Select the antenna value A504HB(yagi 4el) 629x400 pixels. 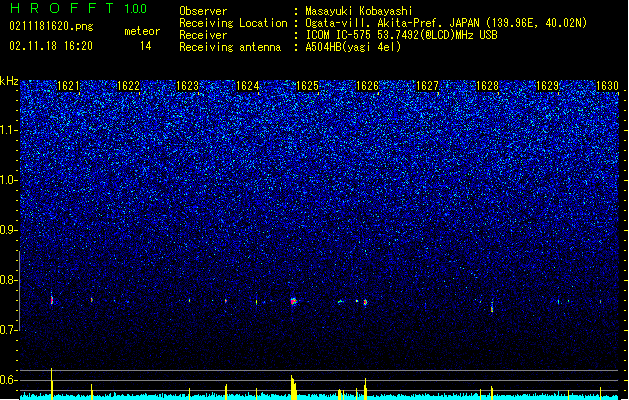[353, 47]
